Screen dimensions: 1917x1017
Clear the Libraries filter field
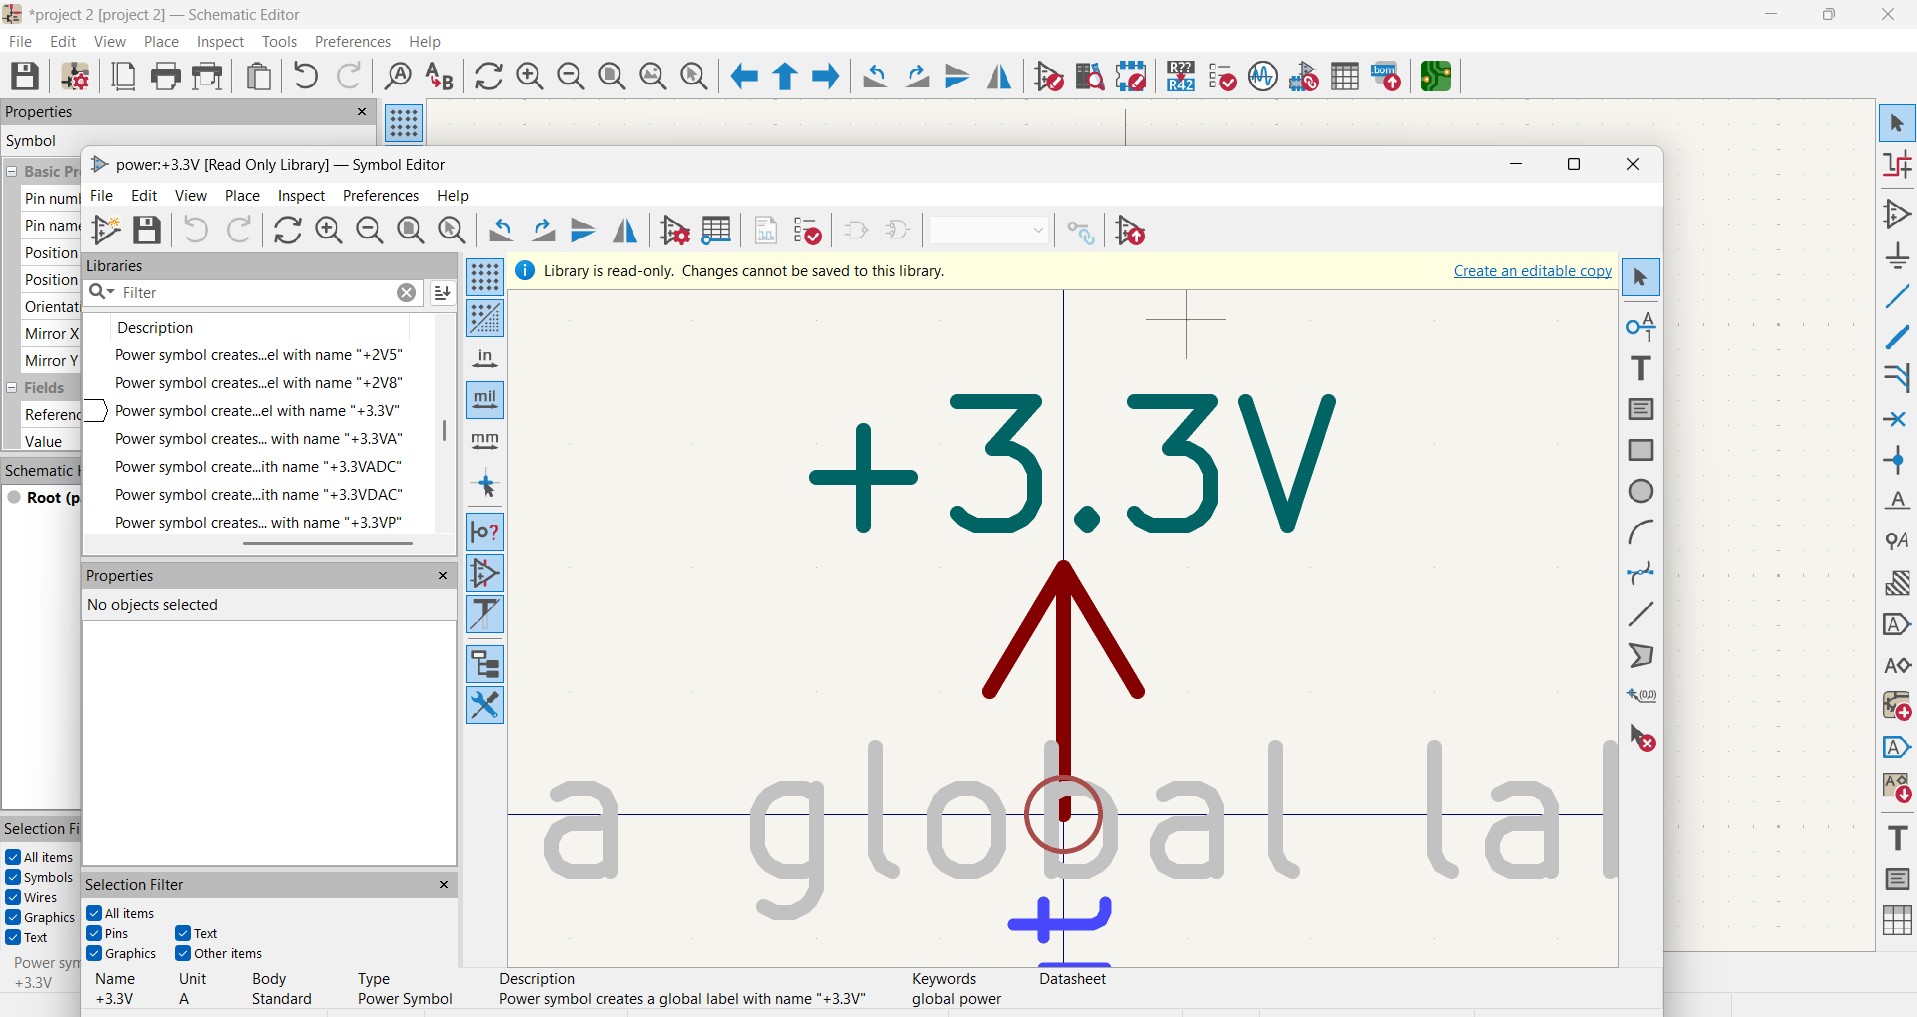point(406,293)
